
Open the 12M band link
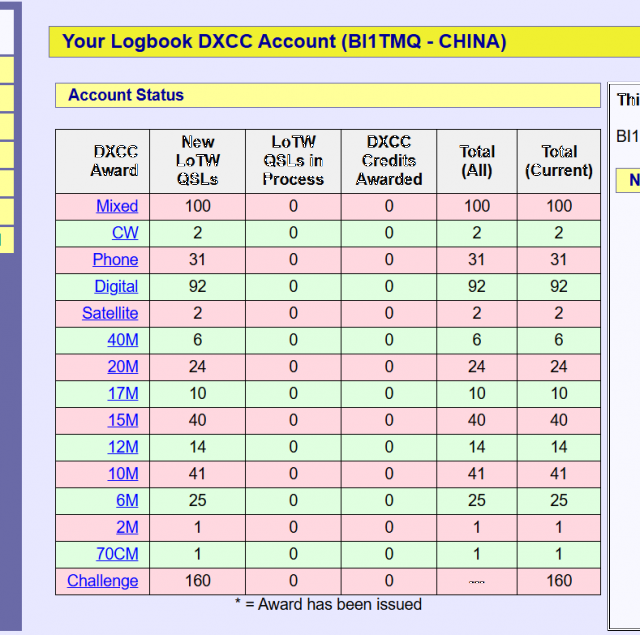[123, 447]
